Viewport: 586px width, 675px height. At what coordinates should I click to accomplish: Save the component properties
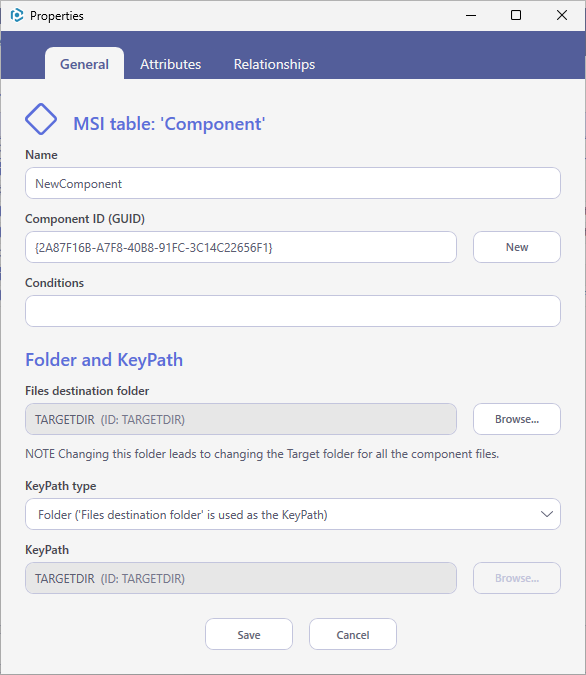(x=249, y=634)
